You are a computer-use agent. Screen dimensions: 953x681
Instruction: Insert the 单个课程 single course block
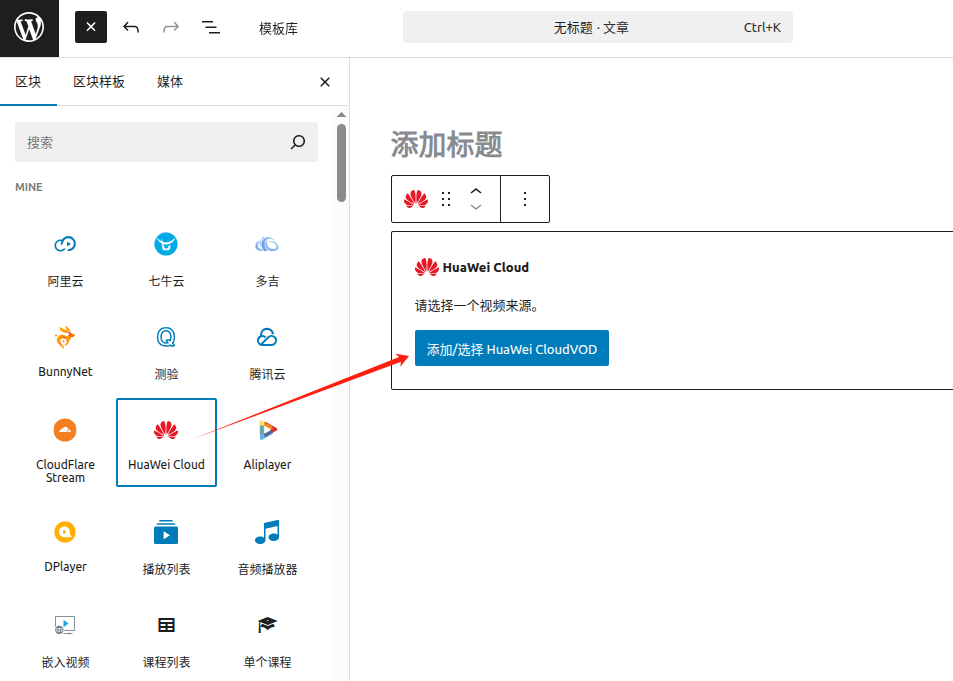click(x=267, y=640)
